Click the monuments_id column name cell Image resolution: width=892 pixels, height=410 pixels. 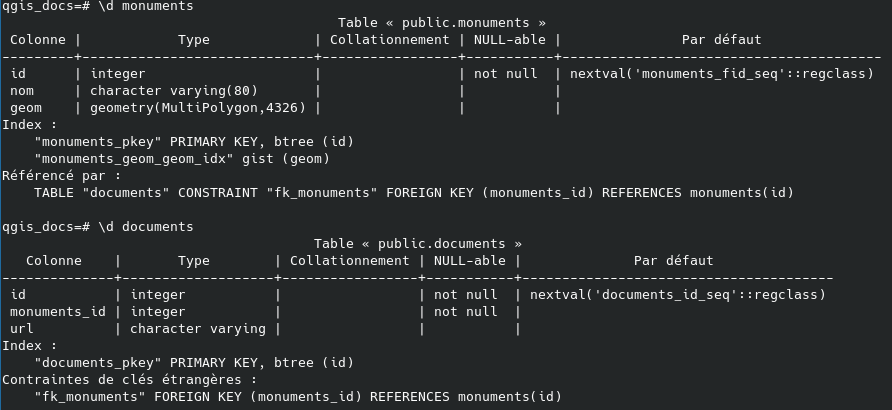[x=58, y=312]
